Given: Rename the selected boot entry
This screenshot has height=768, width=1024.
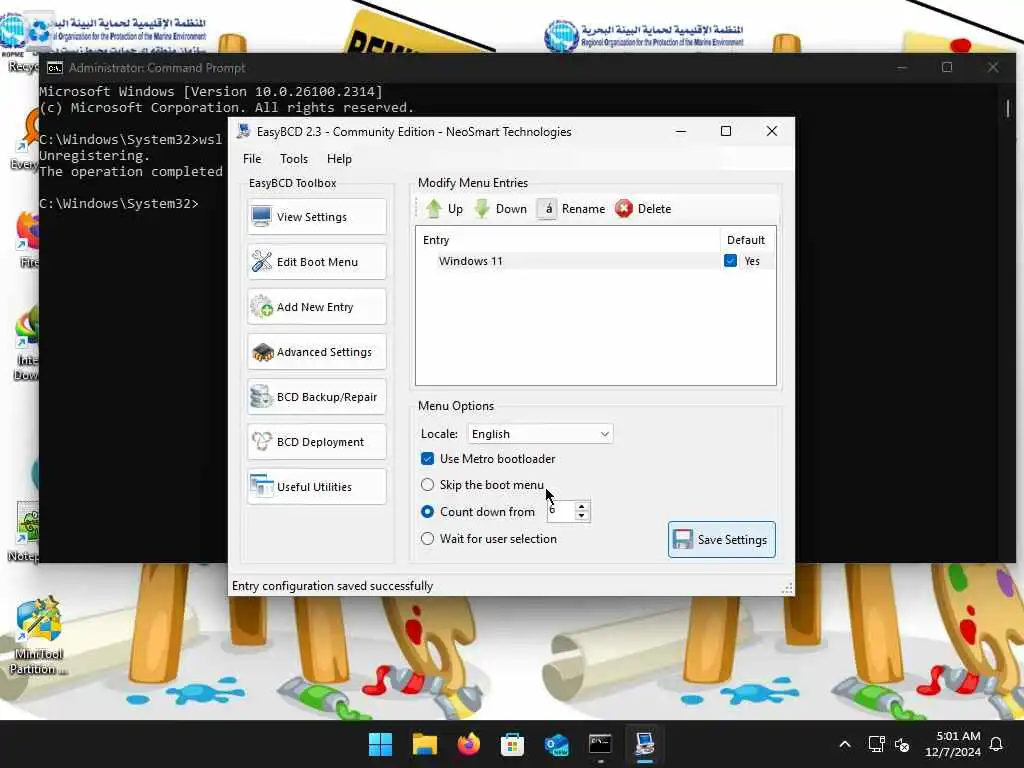Looking at the screenshot, I should coord(571,209).
